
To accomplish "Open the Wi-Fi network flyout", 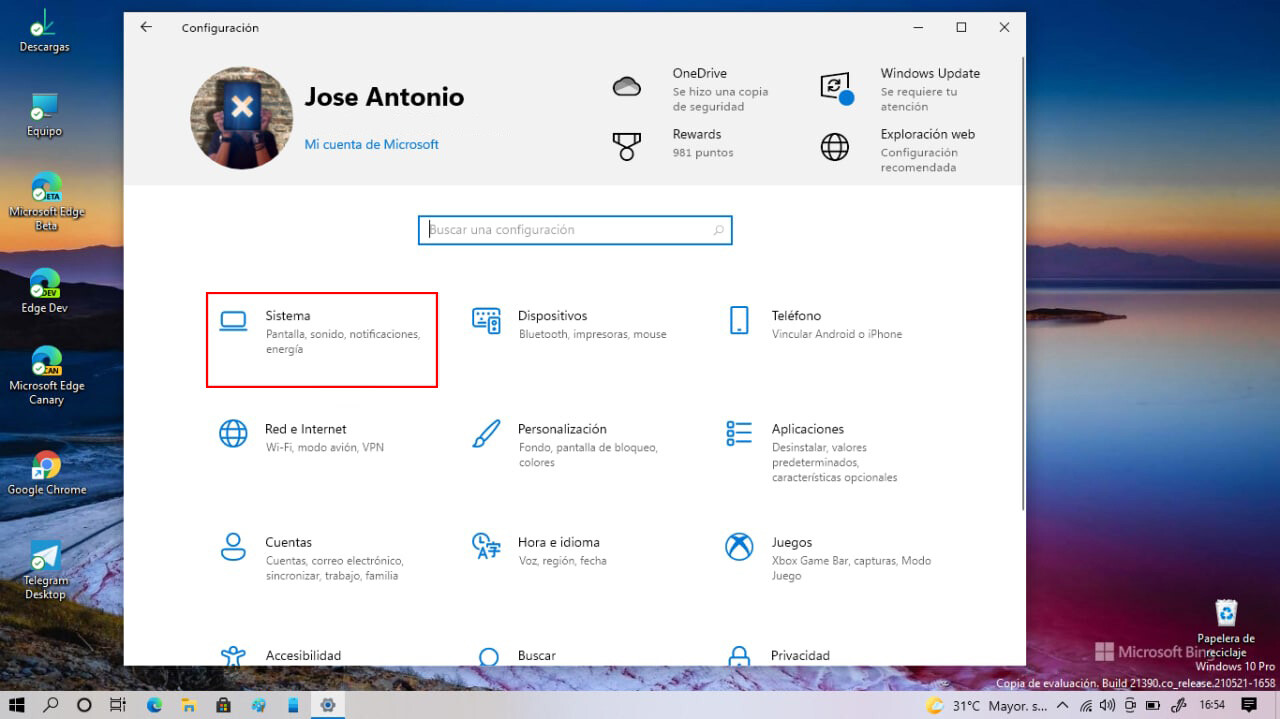I will [1086, 705].
